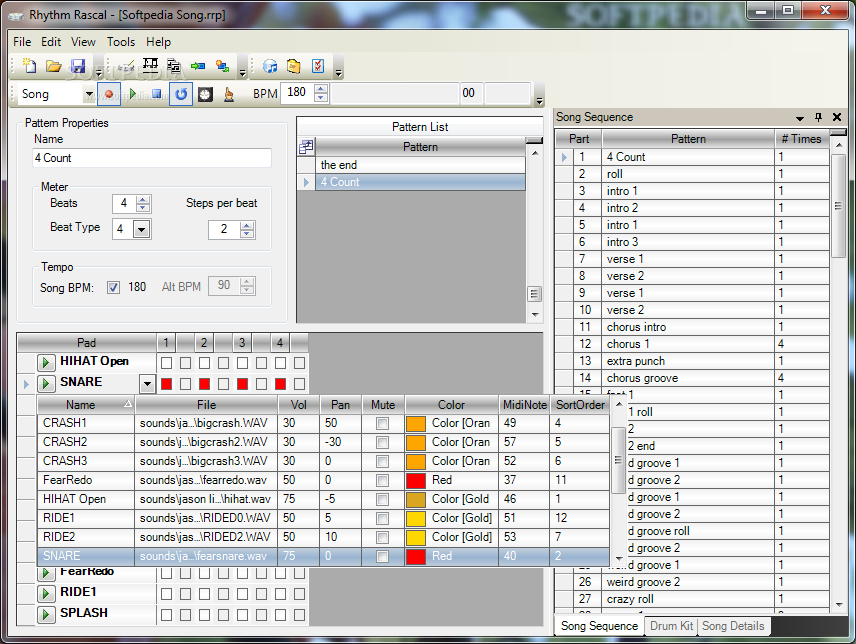Click FearRedo red color swatch
856x644 pixels.
pos(416,481)
